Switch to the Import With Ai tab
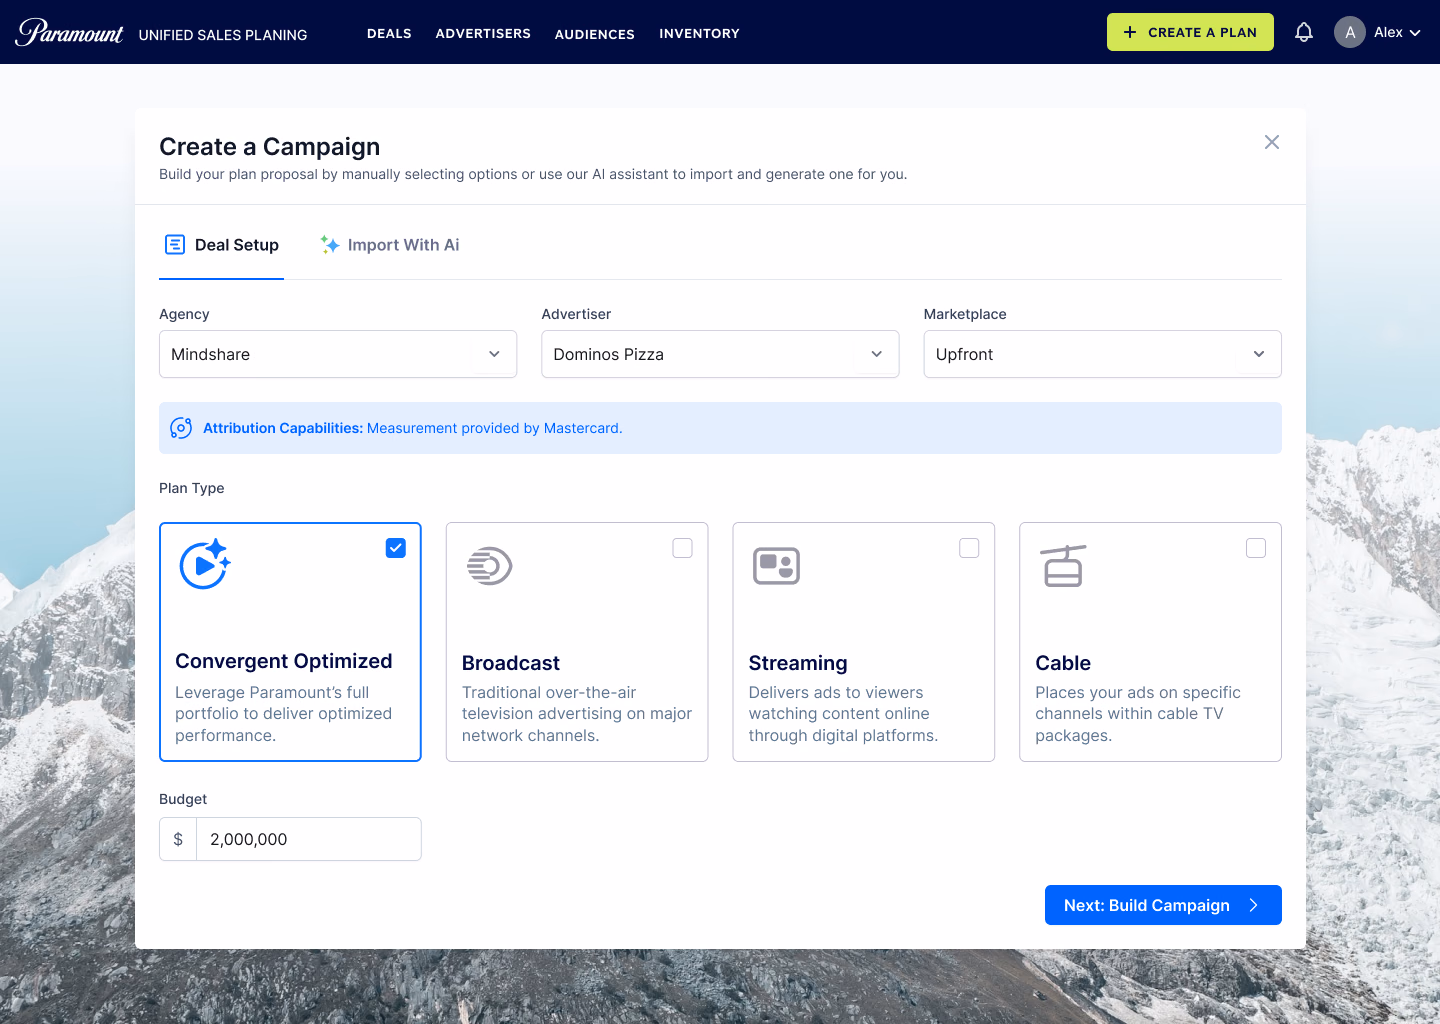Screen dimensions: 1440x1024 (x=390, y=245)
